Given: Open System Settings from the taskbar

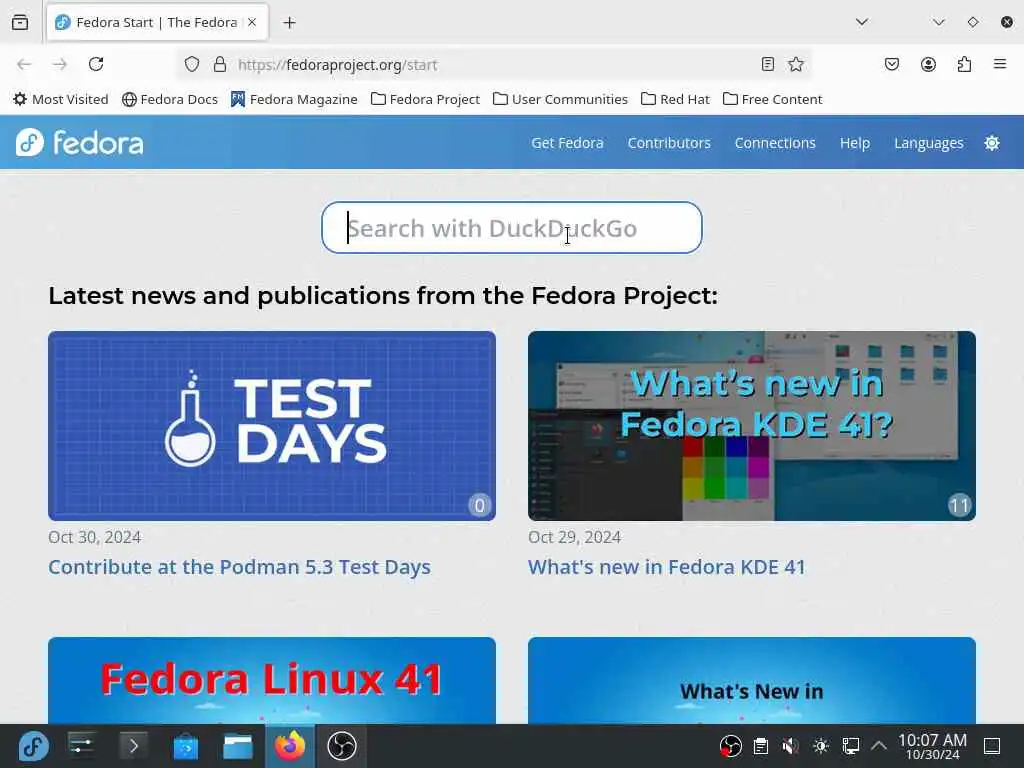Looking at the screenshot, I should (82, 746).
